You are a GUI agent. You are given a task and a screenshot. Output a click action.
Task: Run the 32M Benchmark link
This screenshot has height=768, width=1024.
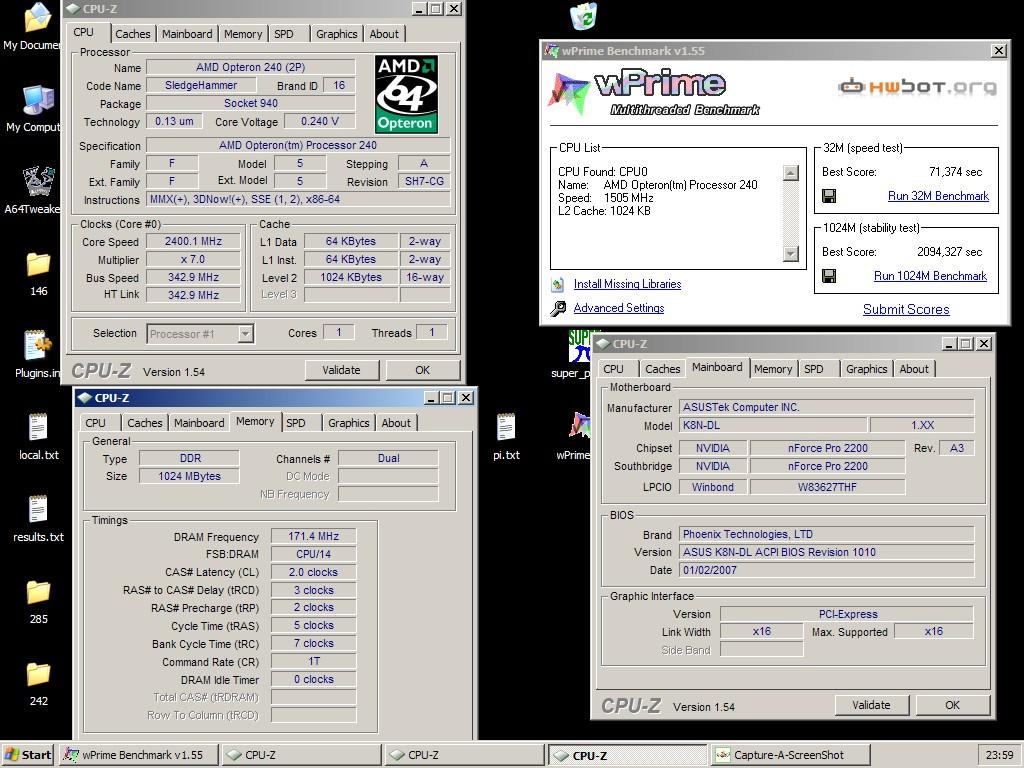click(938, 196)
